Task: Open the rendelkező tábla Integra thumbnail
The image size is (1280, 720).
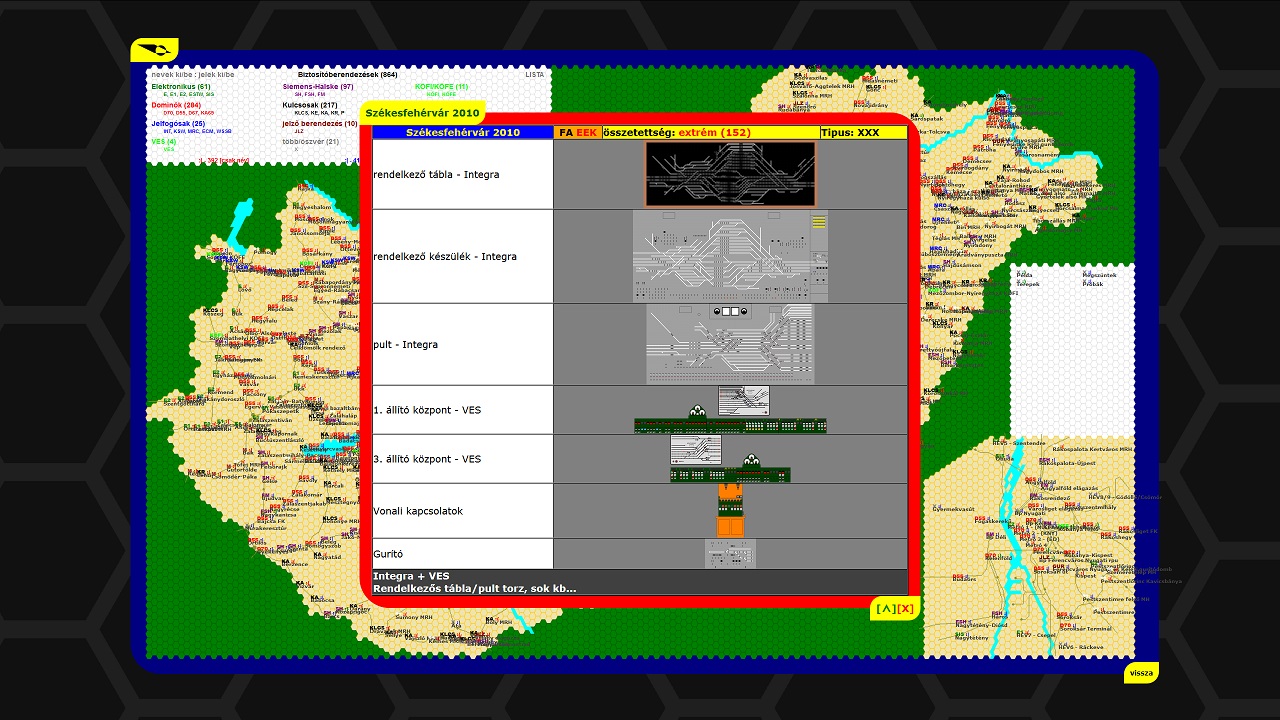Action: point(730,174)
